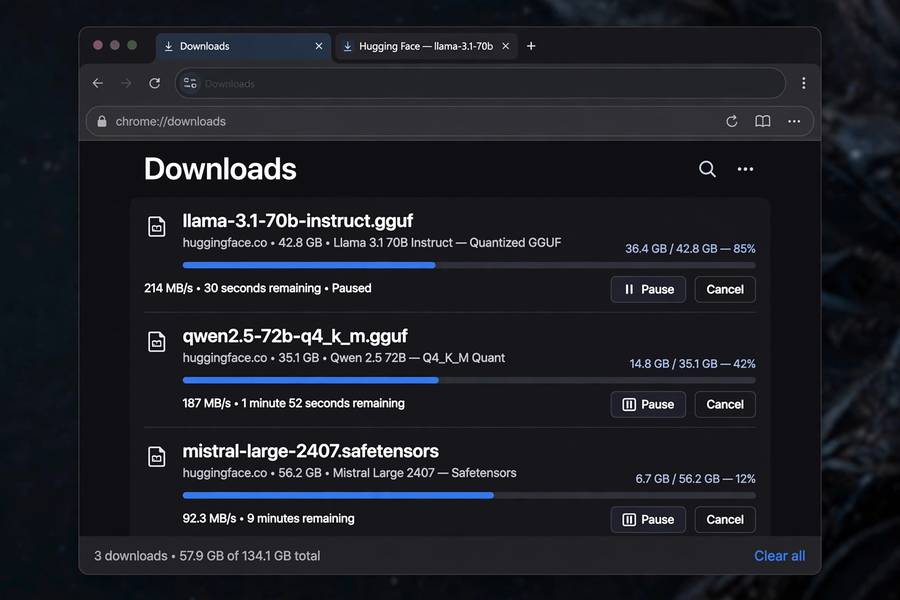The image size is (900, 600).
Task: Open ellipsis menu in chrome://downloads bar
Action: point(794,121)
